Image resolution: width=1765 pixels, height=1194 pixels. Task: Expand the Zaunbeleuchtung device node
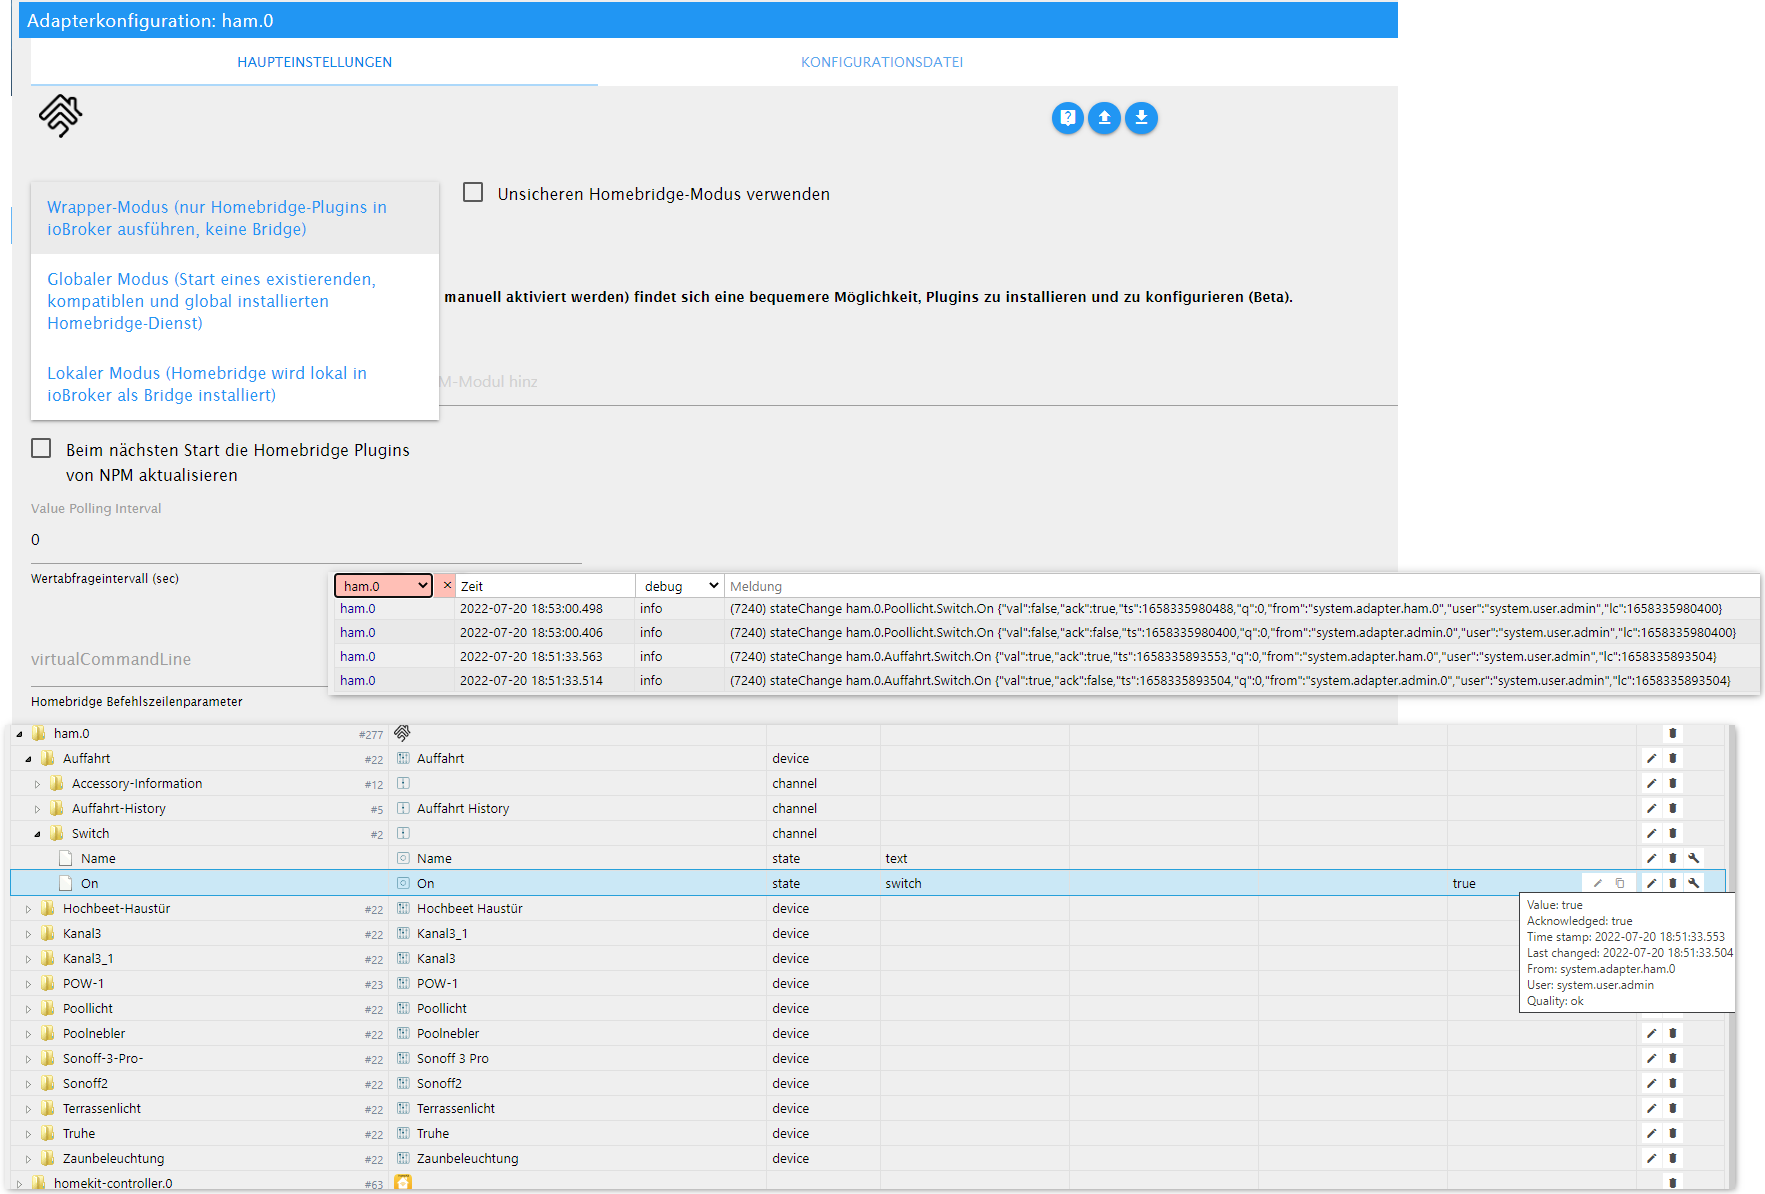tap(28, 1159)
